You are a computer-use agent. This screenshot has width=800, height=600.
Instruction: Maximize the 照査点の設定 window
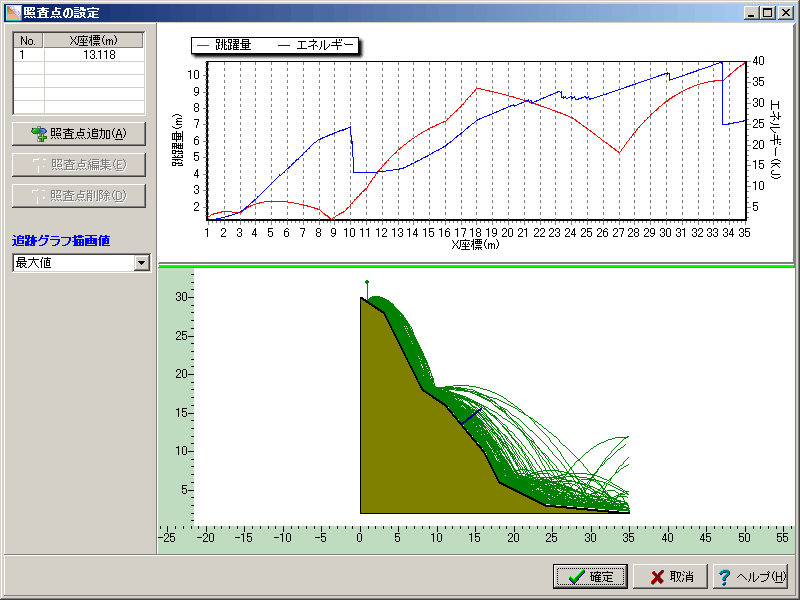click(x=767, y=13)
